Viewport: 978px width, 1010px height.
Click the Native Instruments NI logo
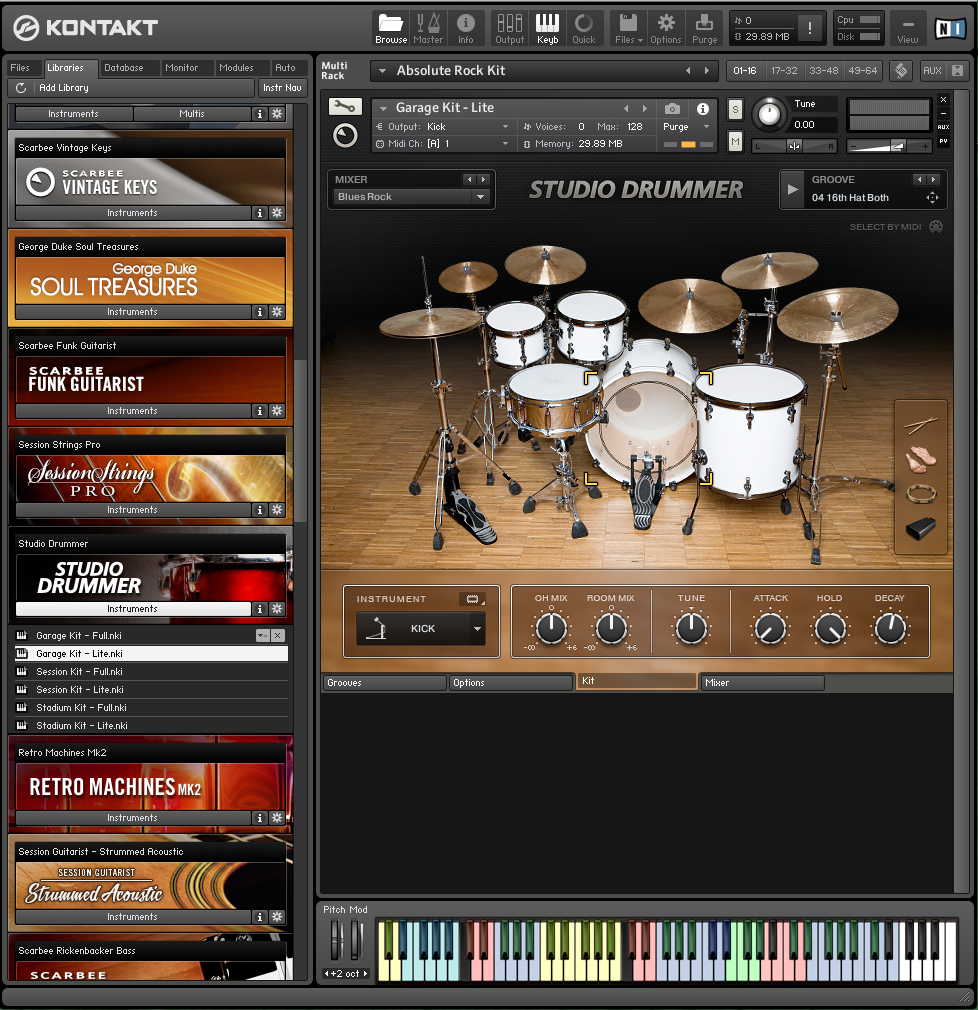[950, 28]
